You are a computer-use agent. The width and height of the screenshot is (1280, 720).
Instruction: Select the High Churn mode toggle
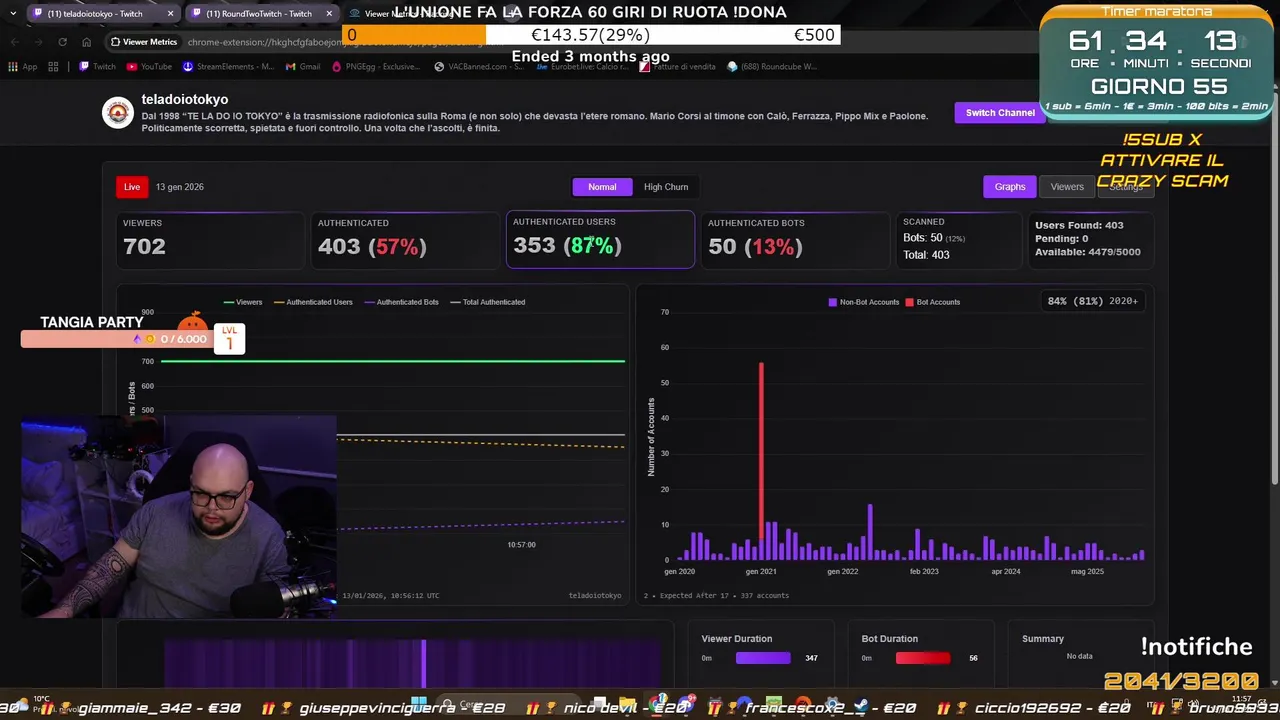tap(666, 187)
